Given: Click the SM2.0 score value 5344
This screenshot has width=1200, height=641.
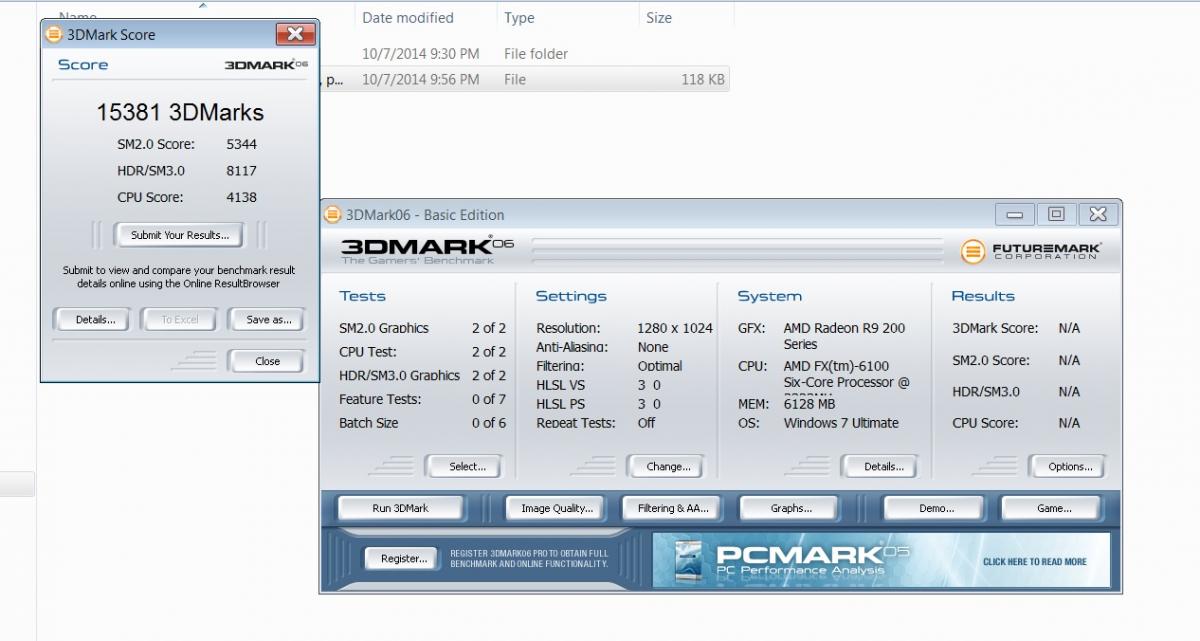Looking at the screenshot, I should (242, 144).
